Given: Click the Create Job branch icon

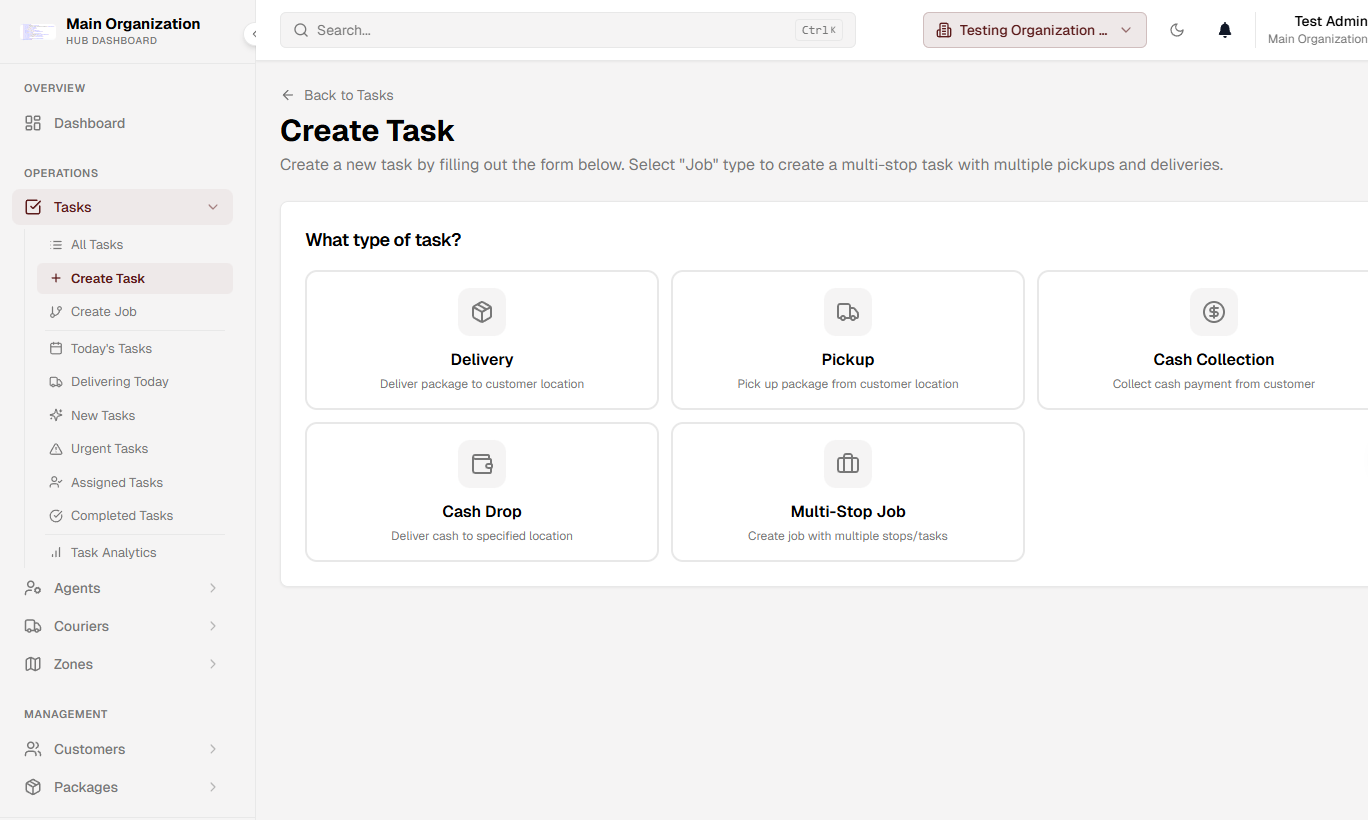Looking at the screenshot, I should [56, 312].
